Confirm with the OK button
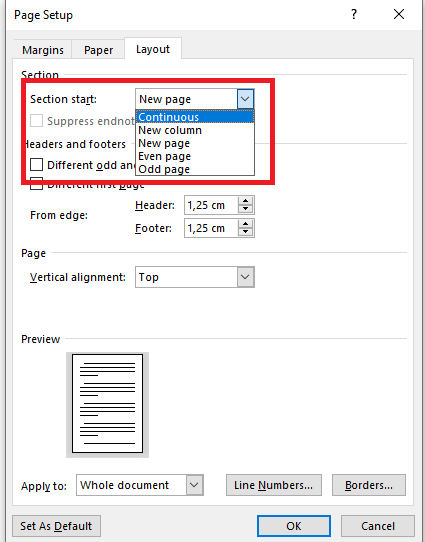This screenshot has height=542, width=425. pyautogui.click(x=294, y=526)
